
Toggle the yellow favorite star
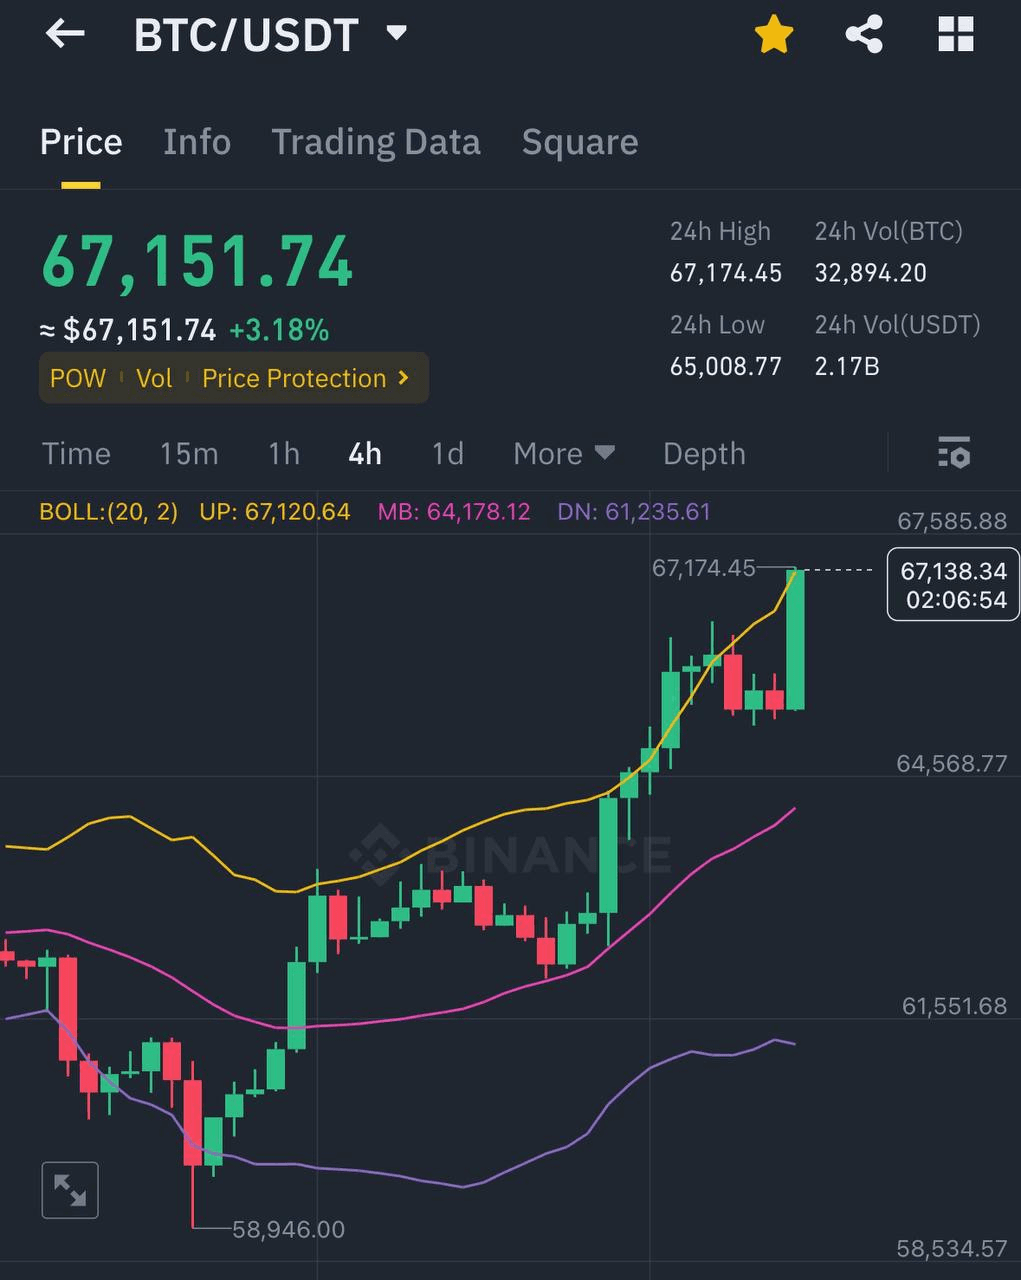(x=773, y=35)
